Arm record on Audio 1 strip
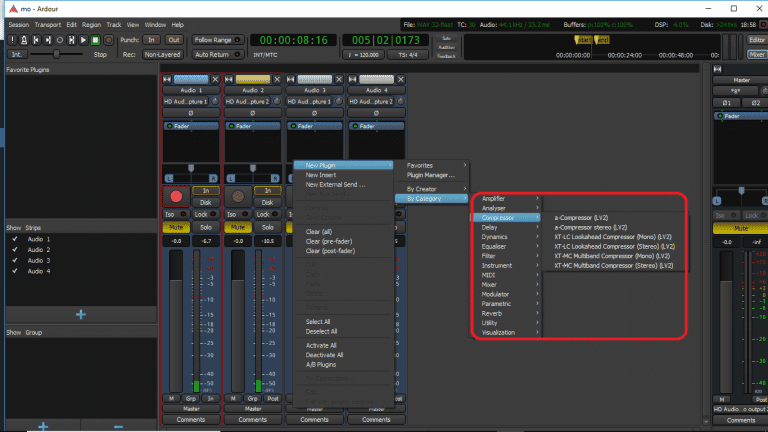Image resolution: width=768 pixels, height=432 pixels. pos(175,195)
